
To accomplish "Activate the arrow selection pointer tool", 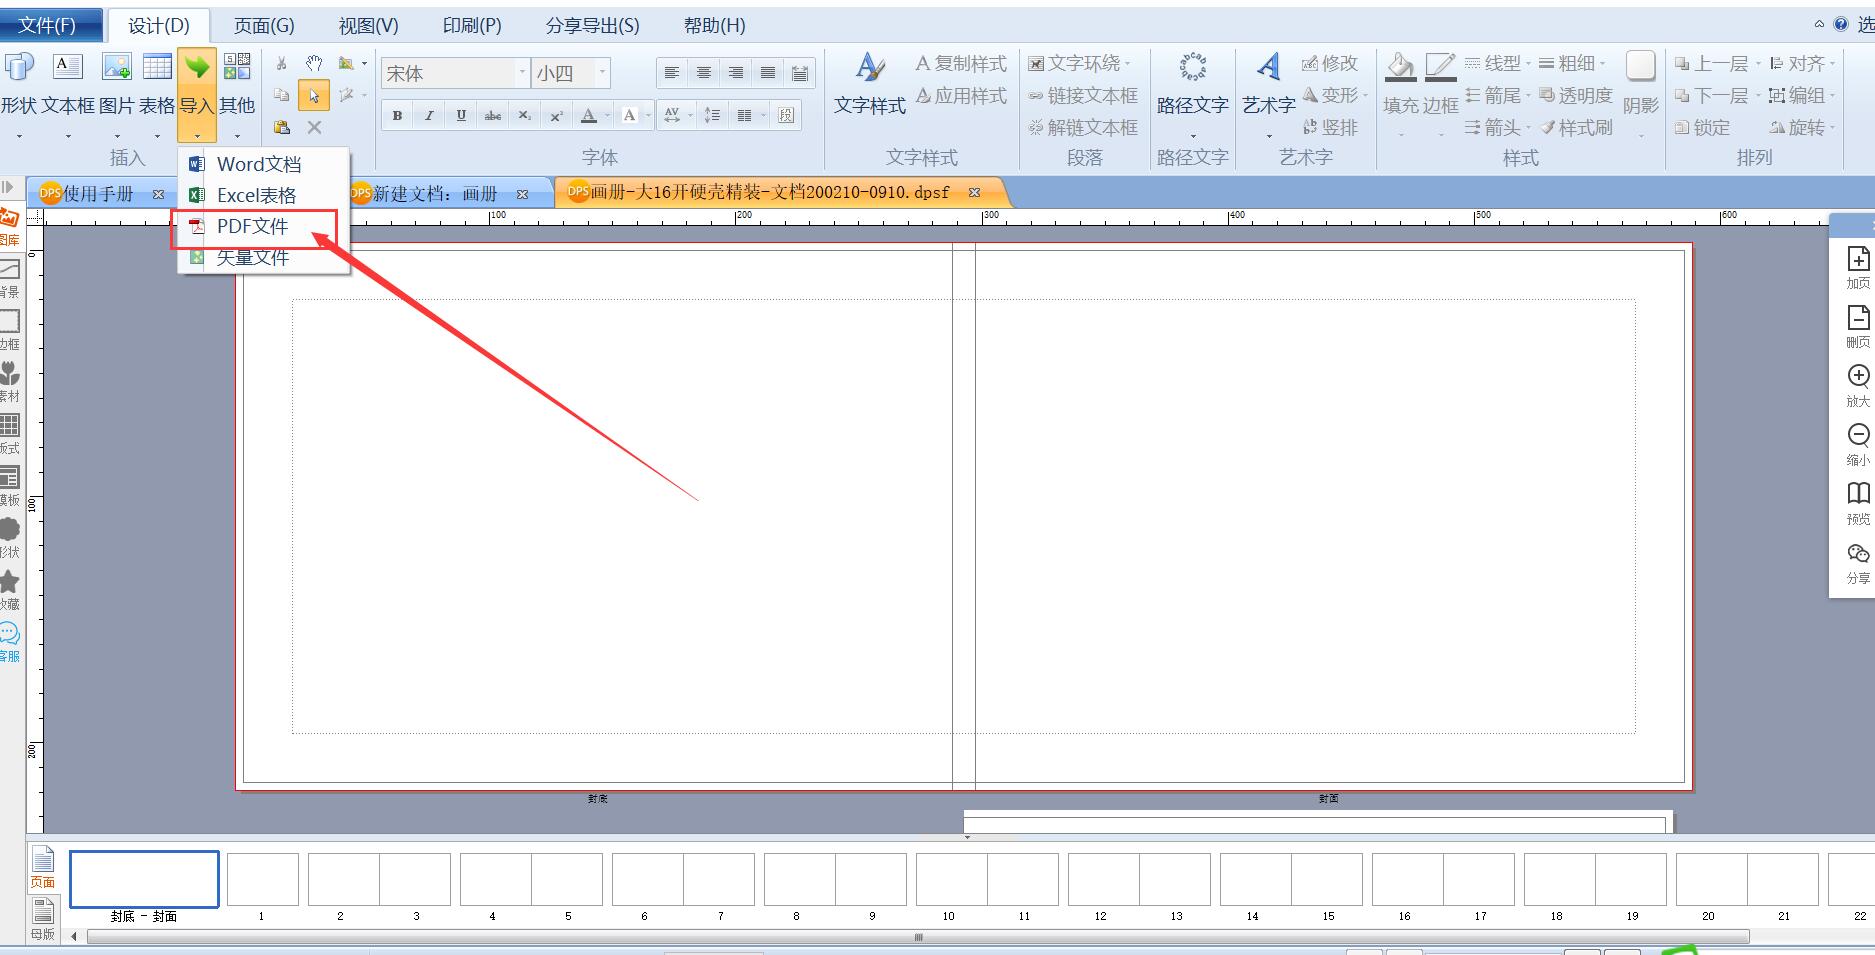I will click(314, 96).
